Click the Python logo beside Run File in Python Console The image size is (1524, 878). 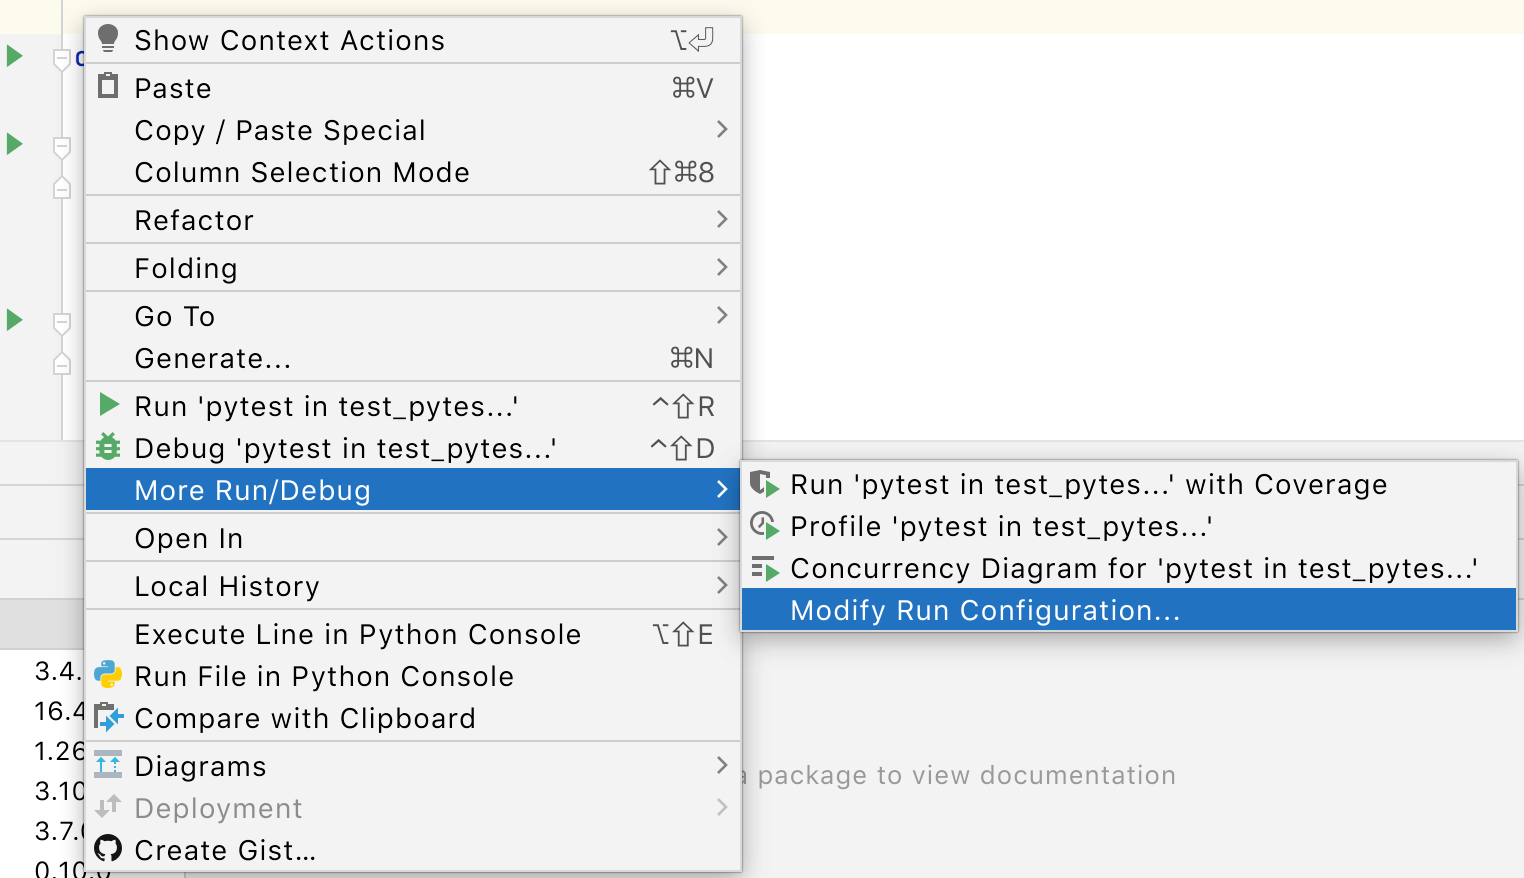click(x=108, y=676)
